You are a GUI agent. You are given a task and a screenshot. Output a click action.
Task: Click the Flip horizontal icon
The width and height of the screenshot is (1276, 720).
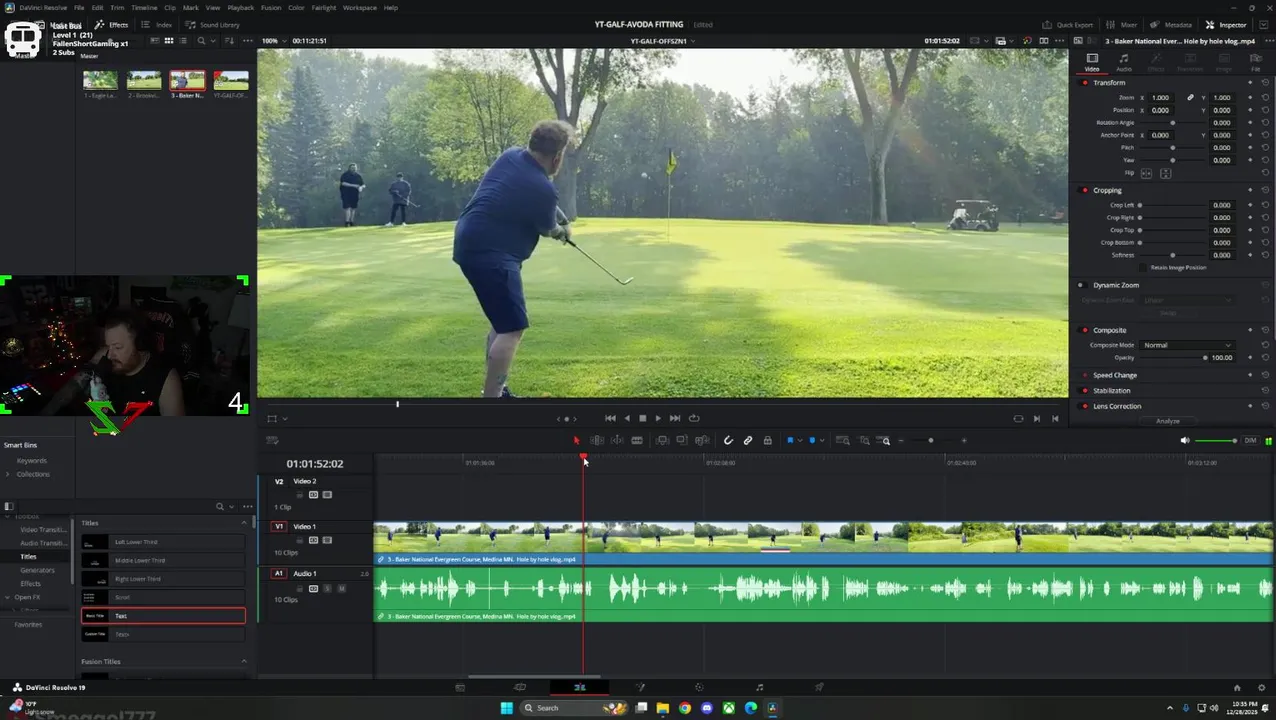click(x=1147, y=173)
